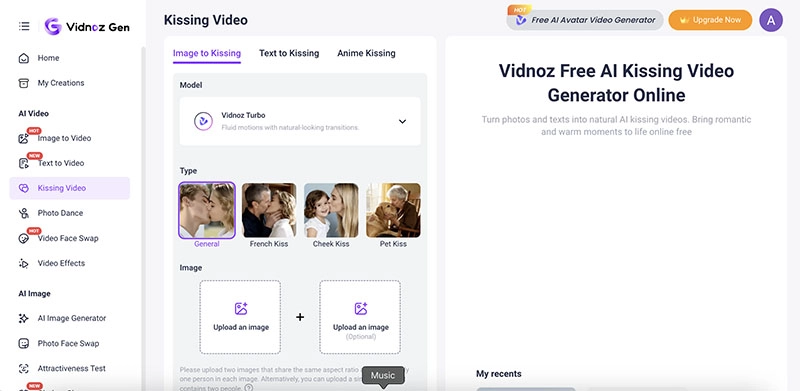Switch to Text to Kissing tab
This screenshot has width=800, height=391.
(289, 53)
